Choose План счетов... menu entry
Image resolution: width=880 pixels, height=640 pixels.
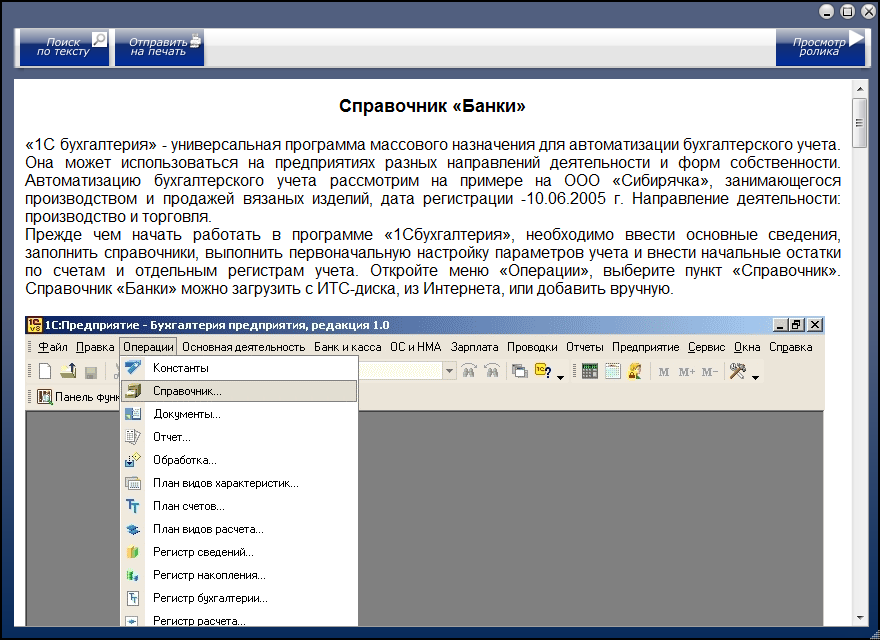188,506
